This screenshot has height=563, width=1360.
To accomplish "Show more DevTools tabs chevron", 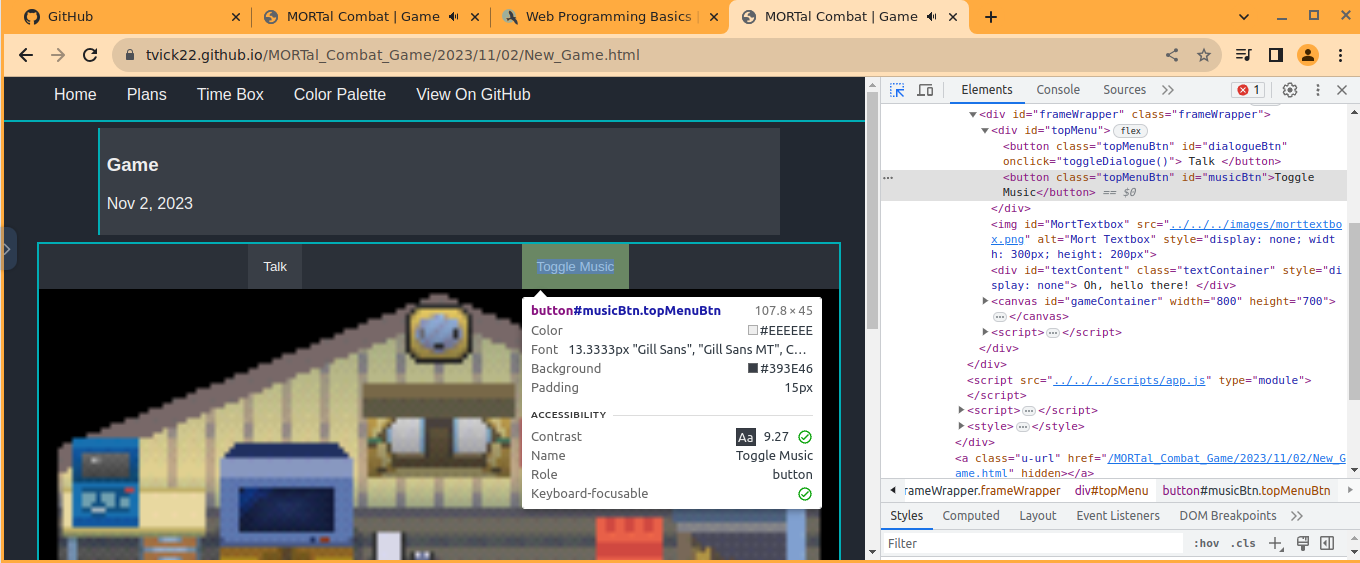I will pos(1167,90).
